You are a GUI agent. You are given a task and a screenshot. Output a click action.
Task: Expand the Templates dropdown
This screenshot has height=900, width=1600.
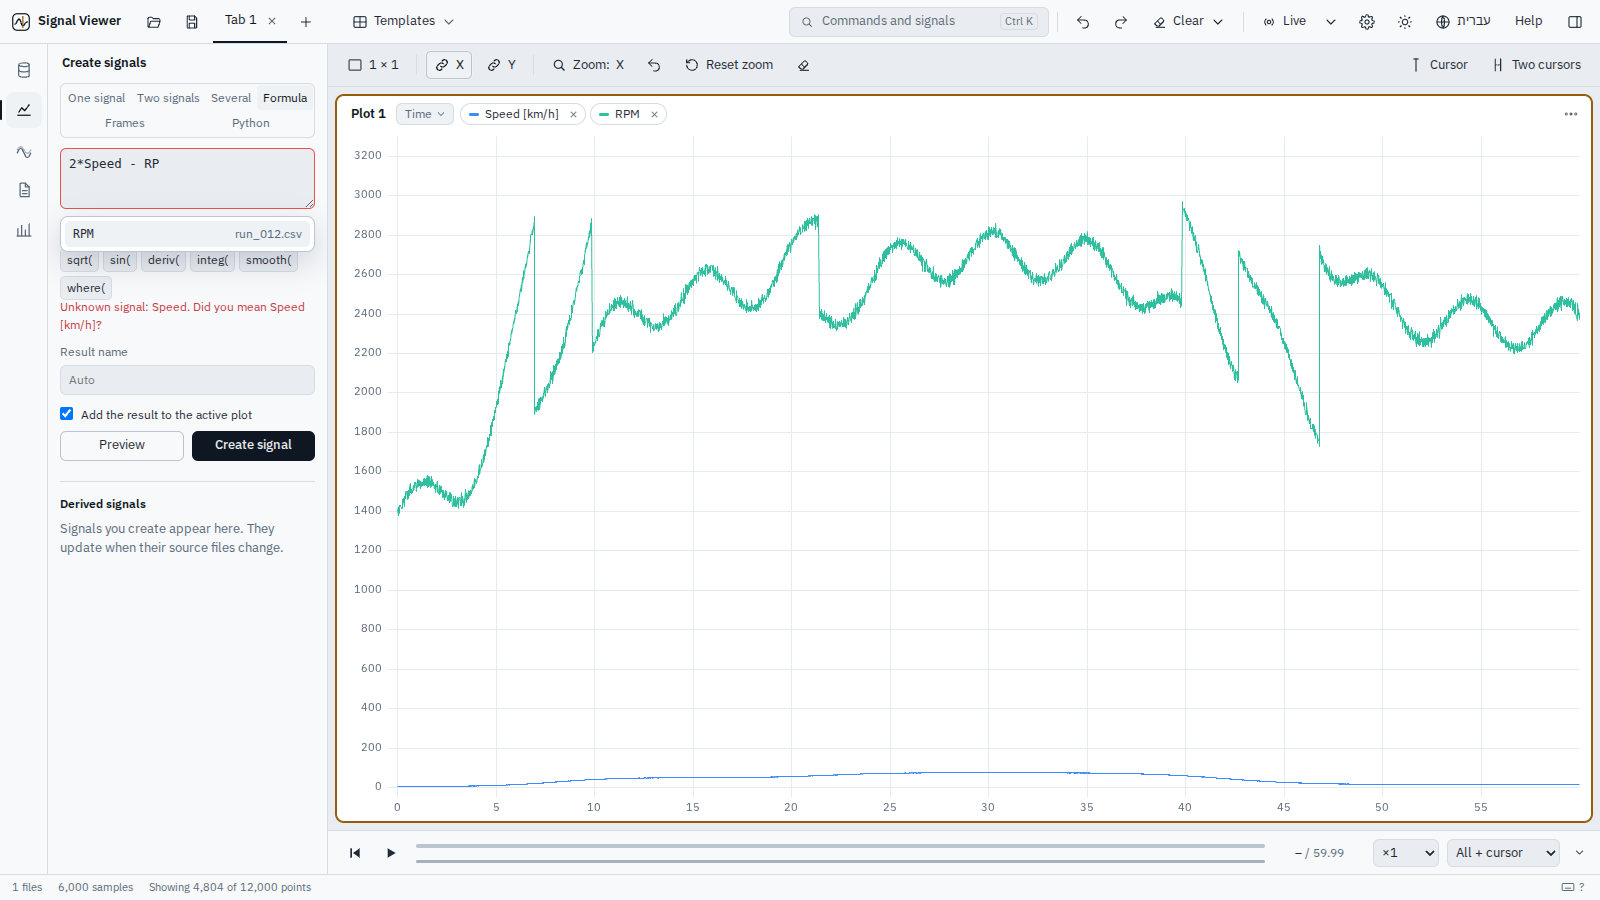point(404,21)
